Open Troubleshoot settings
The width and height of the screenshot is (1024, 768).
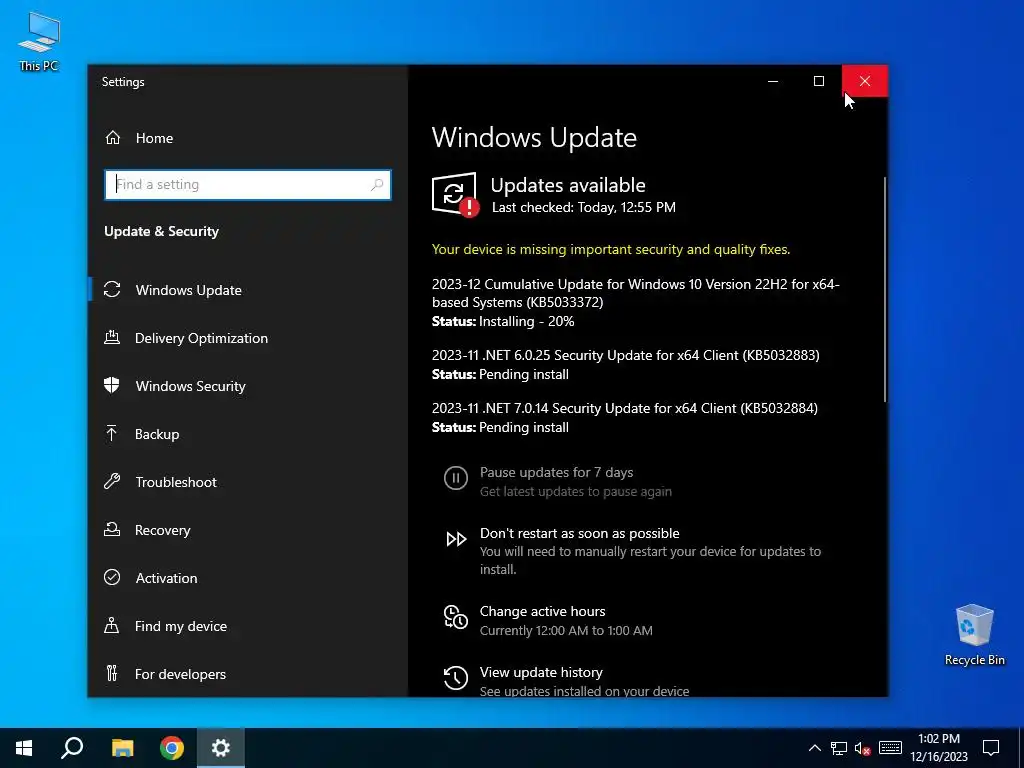point(248,482)
